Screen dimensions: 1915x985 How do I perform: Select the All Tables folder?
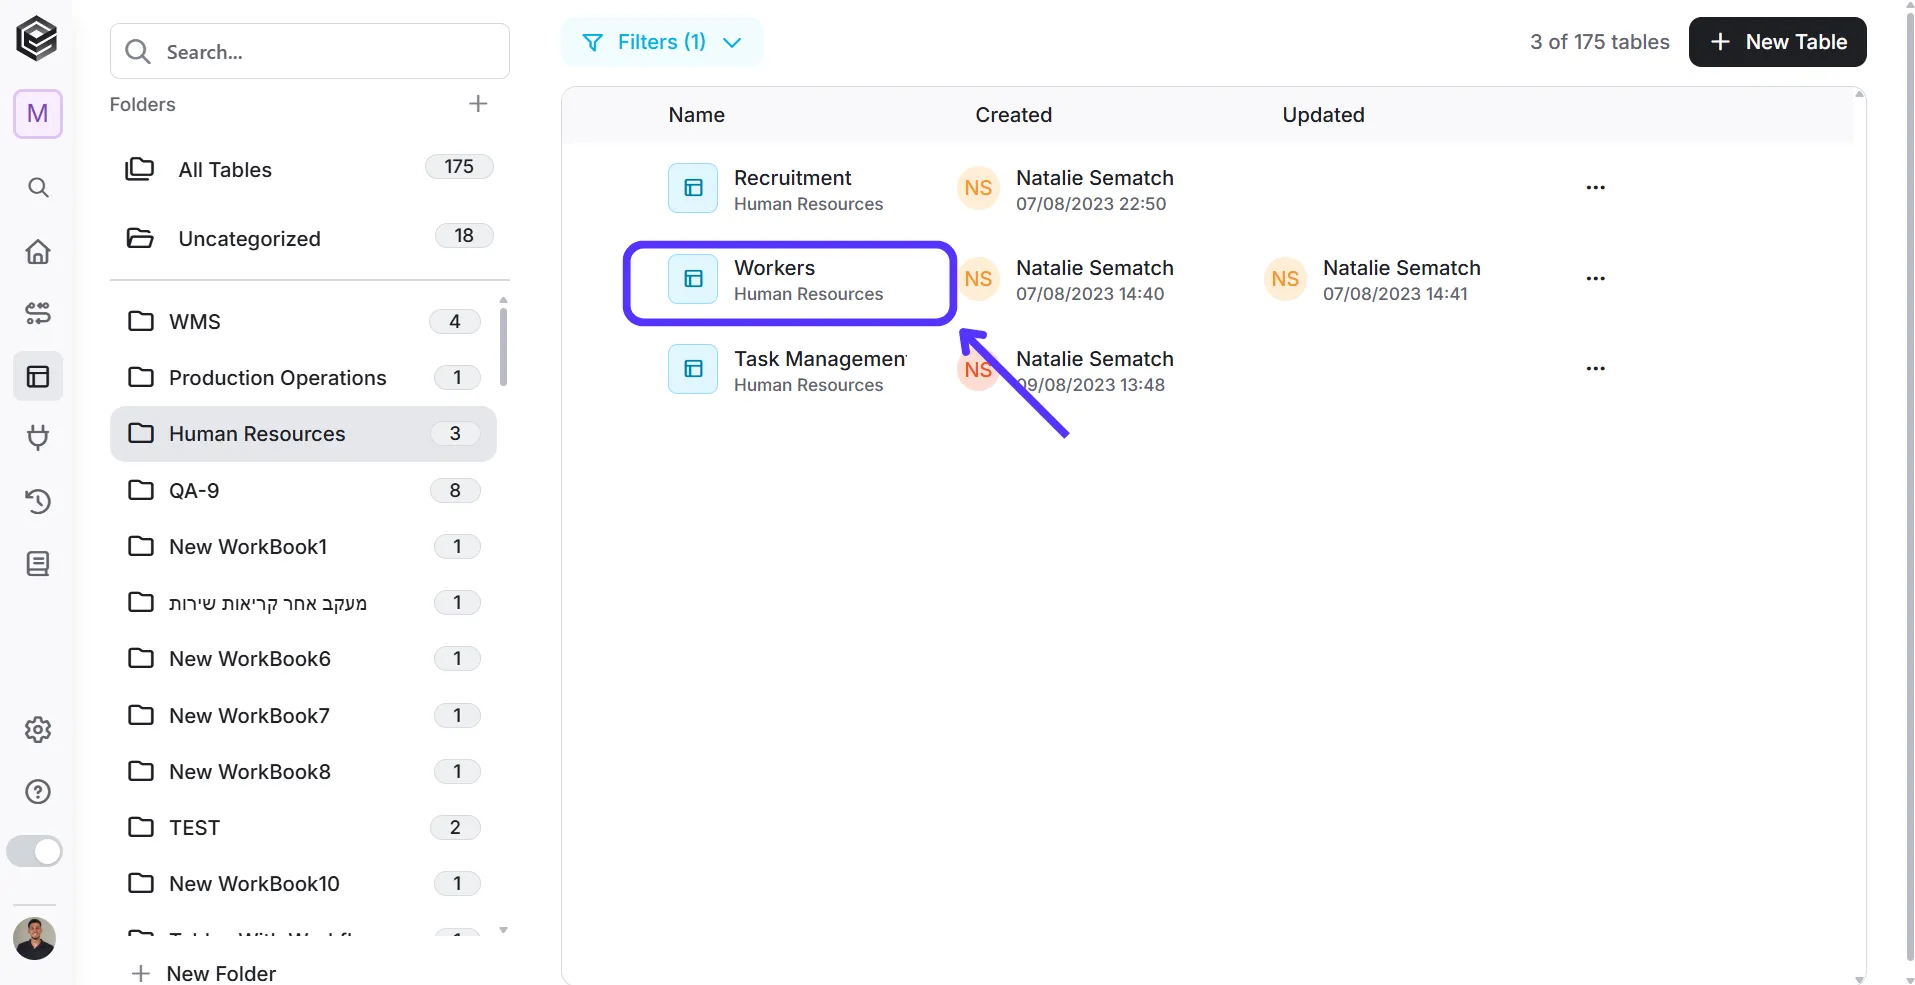[309, 169]
